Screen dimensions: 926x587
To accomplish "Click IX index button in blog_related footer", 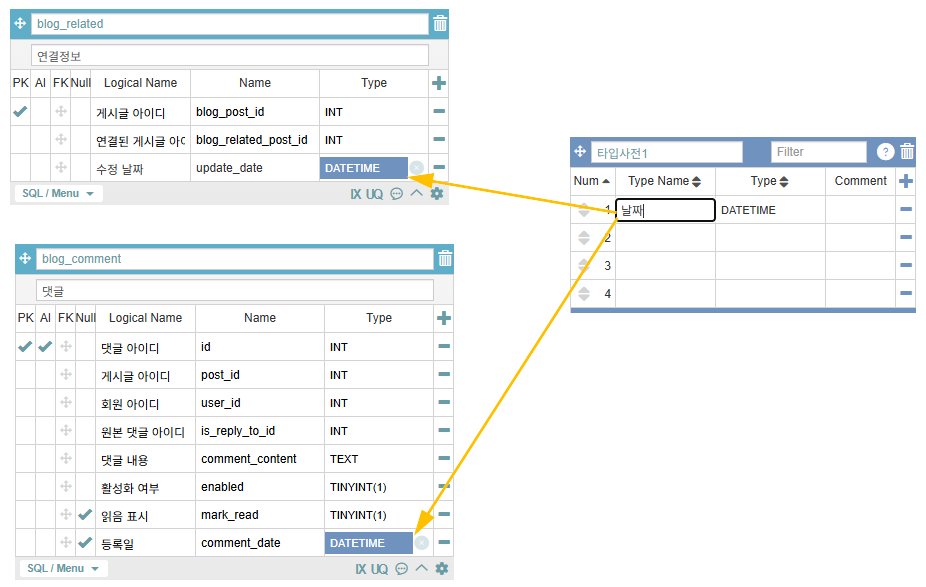I will (355, 194).
